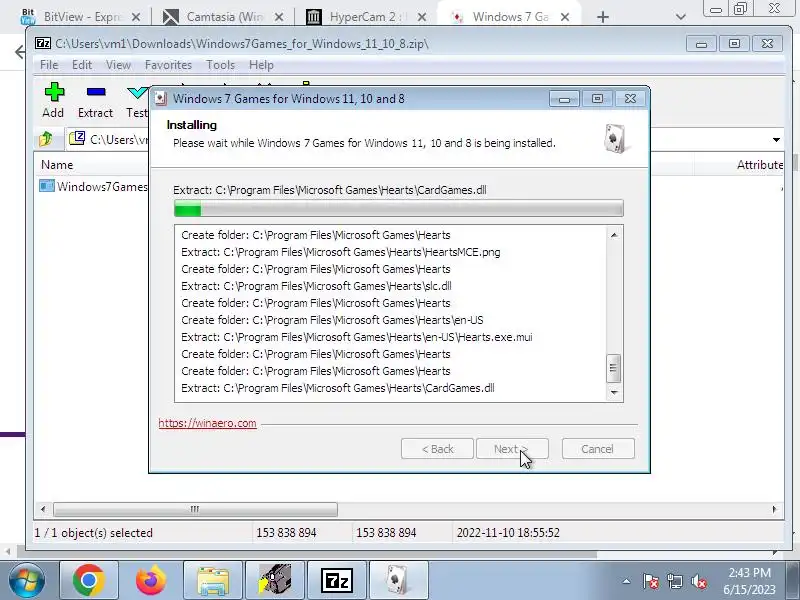800x600 pixels.
Task: Click the HeartsMCE.png extract log line
Action: pos(341,252)
